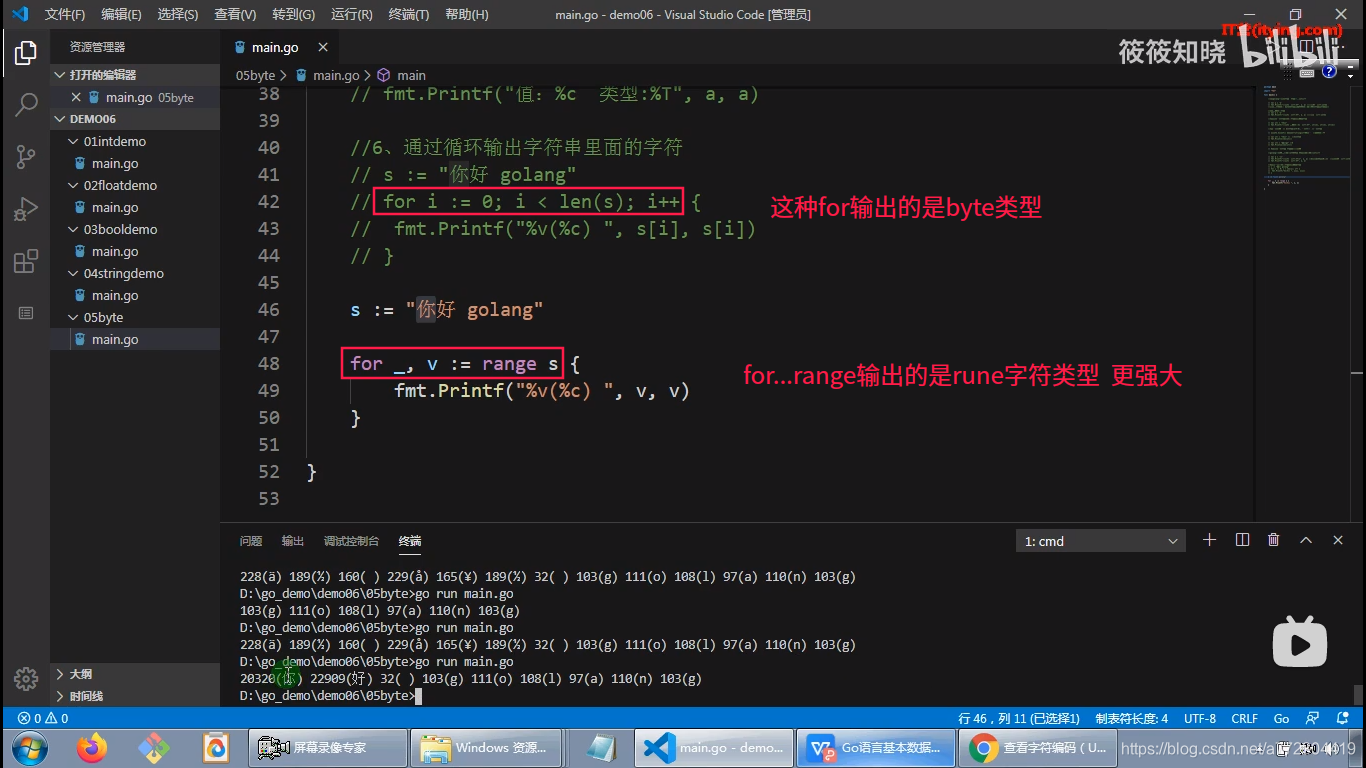This screenshot has width=1366, height=768.
Task: Select the terminal 1: cmd dropdown
Action: 1100,541
